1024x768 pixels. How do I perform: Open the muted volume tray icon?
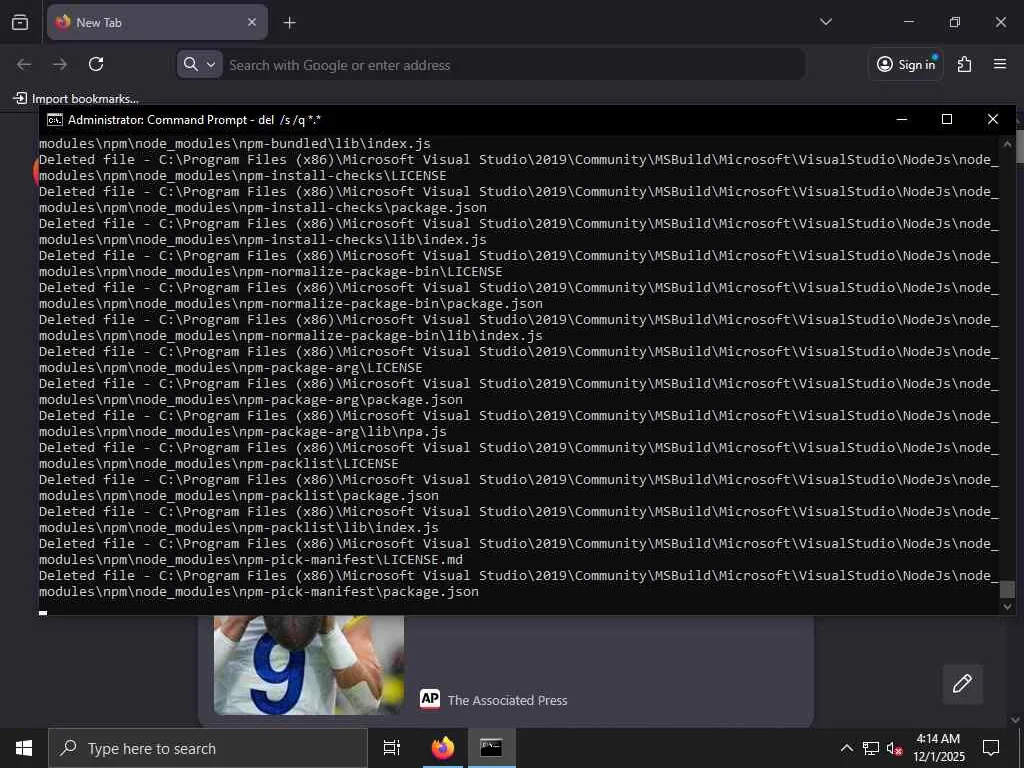(894, 748)
